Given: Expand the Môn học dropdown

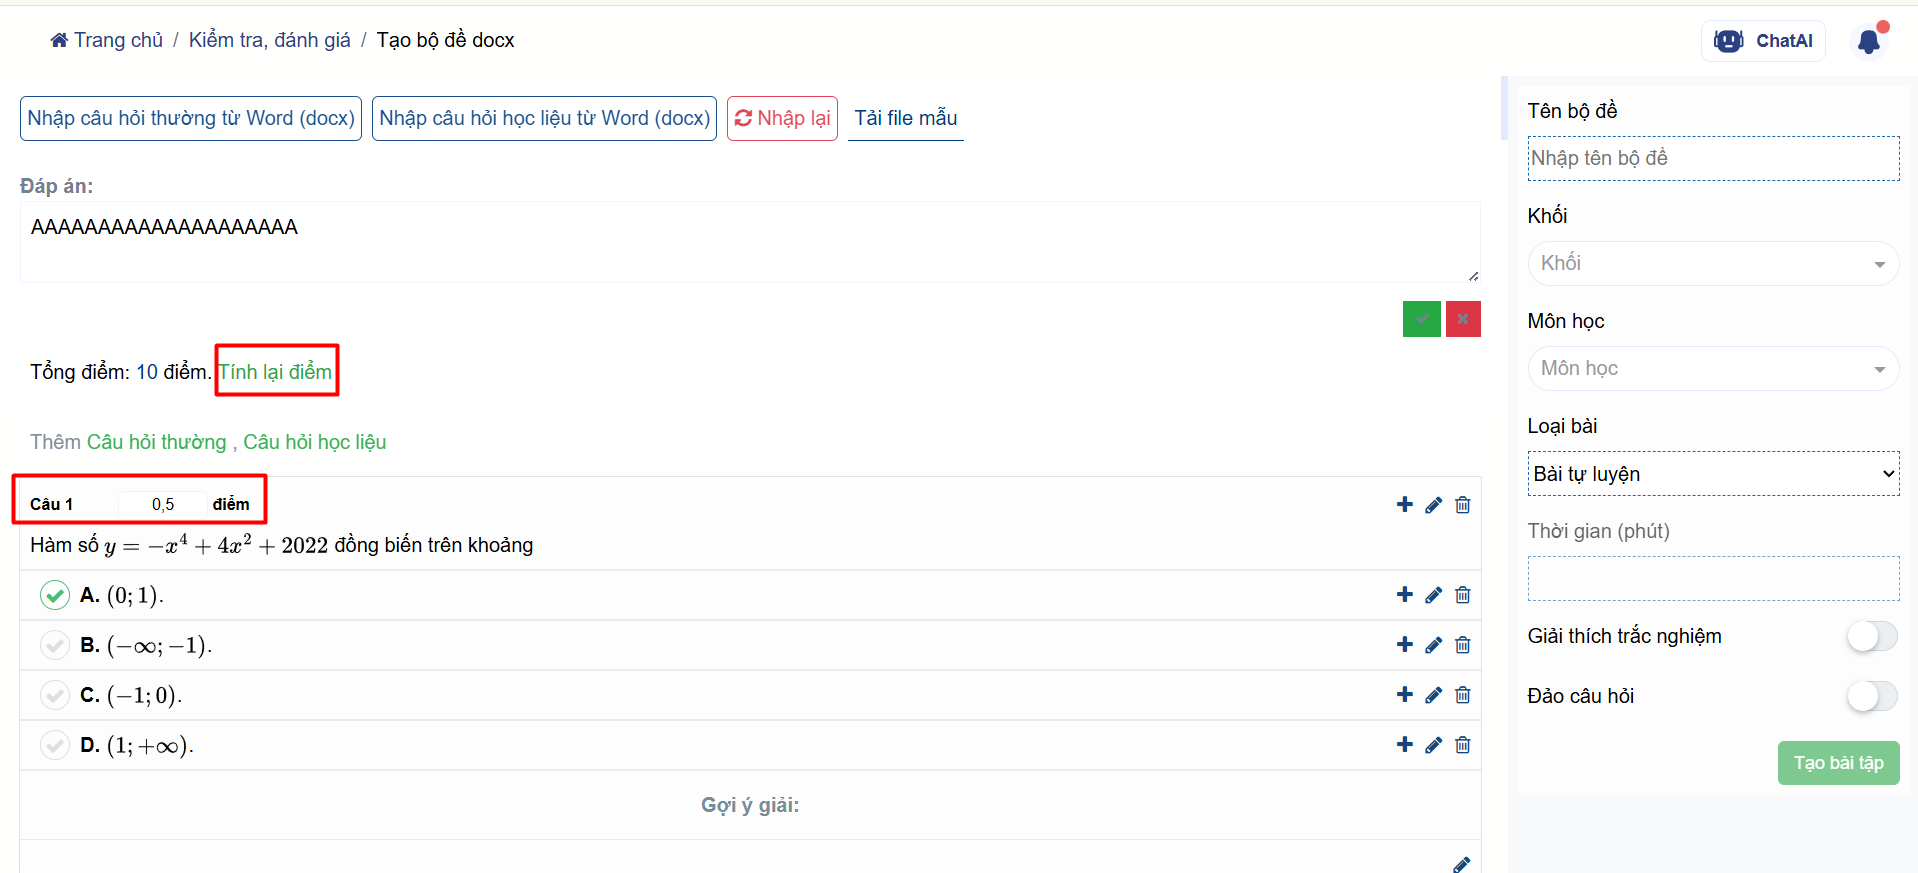Looking at the screenshot, I should pos(1712,368).
